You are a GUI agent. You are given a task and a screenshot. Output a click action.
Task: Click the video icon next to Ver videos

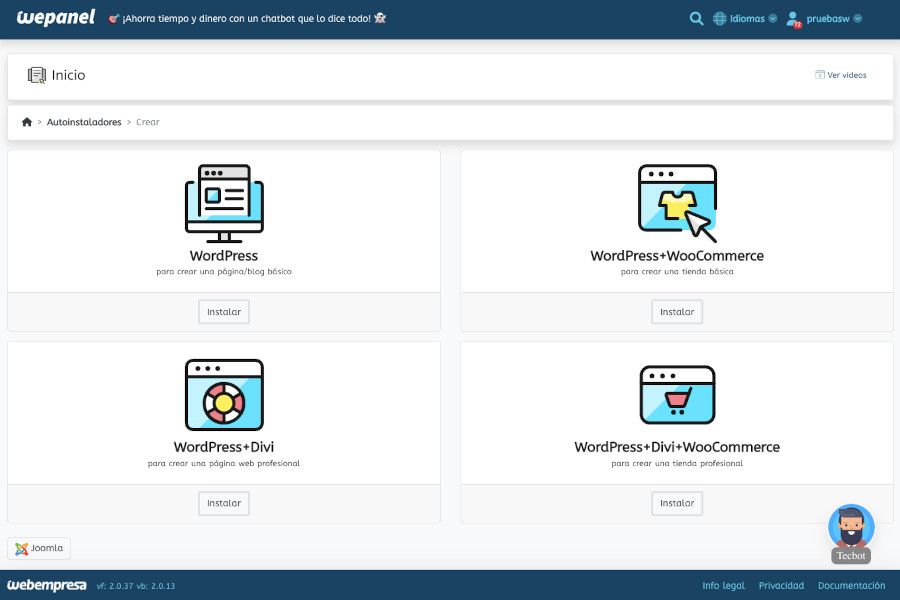pyautogui.click(x=820, y=75)
